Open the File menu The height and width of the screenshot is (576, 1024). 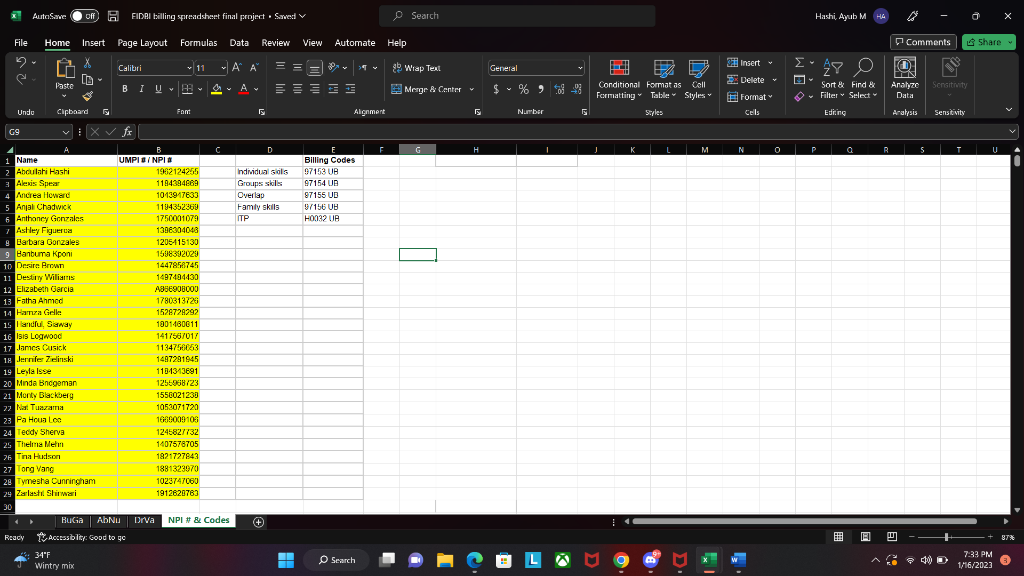pyautogui.click(x=21, y=42)
